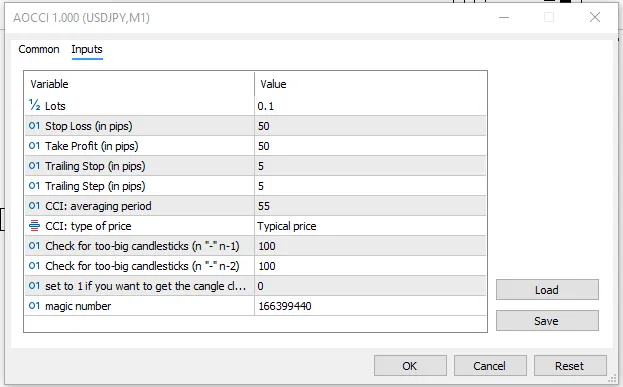Select the CCI: type of price label
Screen dimensions: 623x387
click(88, 226)
